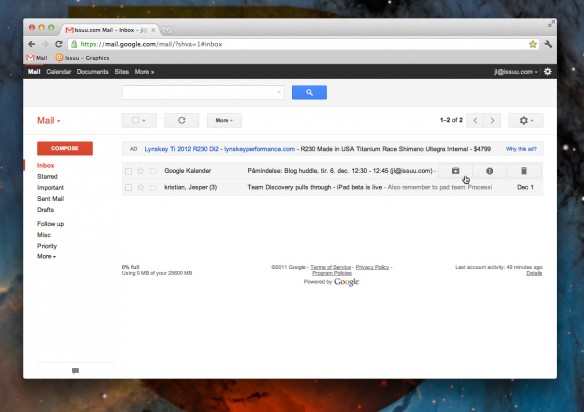Open Documents in the black bar
The height and width of the screenshot is (412, 584).
[x=92, y=72]
